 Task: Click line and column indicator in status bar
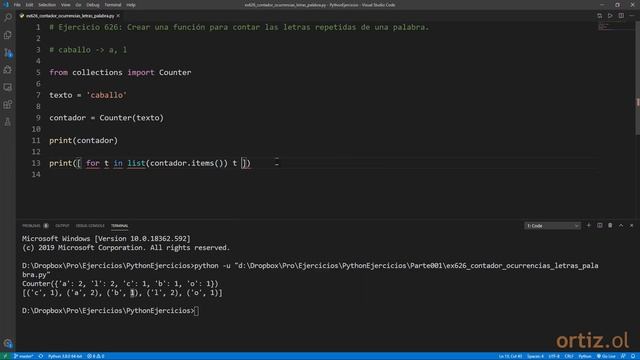click(x=510, y=356)
